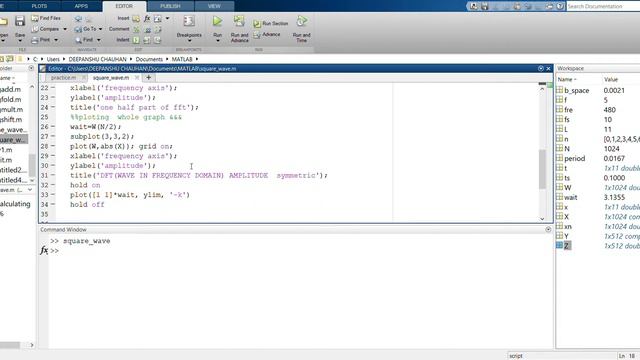The height and width of the screenshot is (360, 640).
Task: Switch to the PUBLISH ribbon tab
Action: point(170,6)
